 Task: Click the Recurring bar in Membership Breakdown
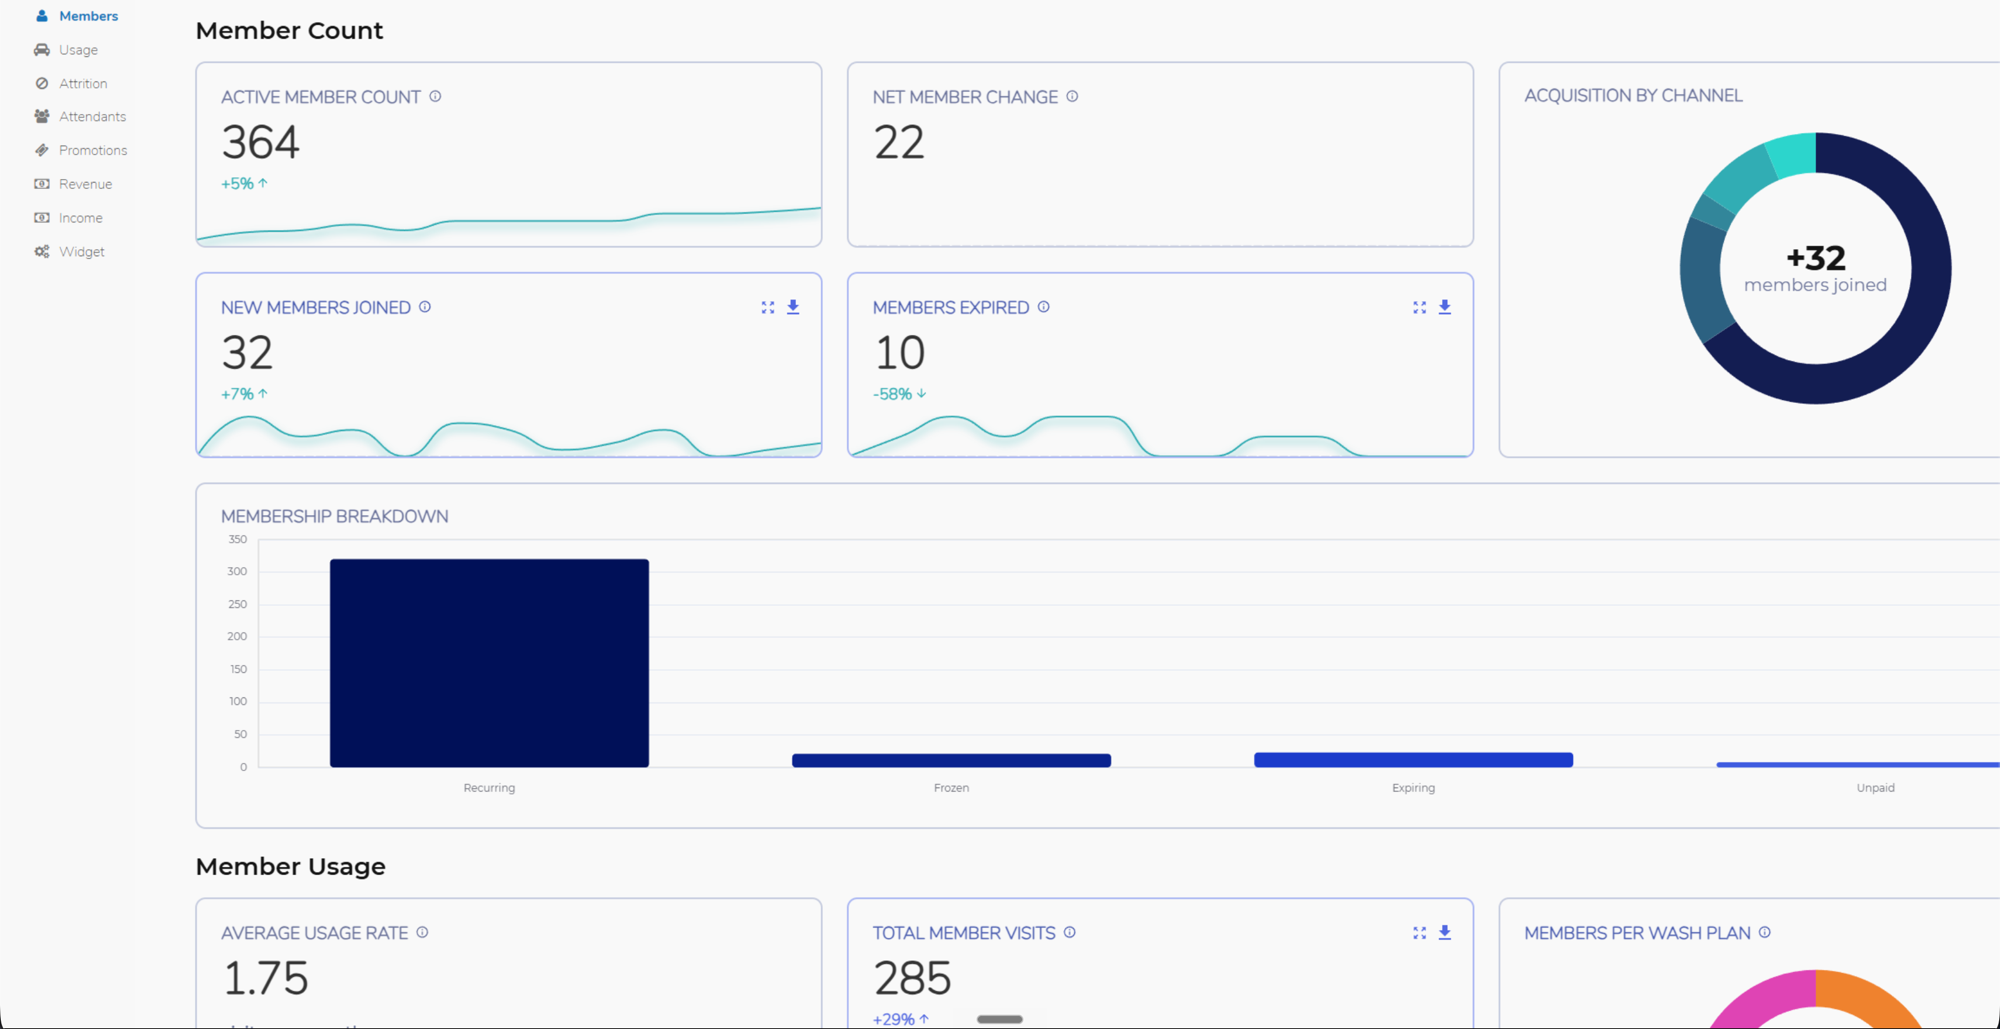pyautogui.click(x=489, y=663)
